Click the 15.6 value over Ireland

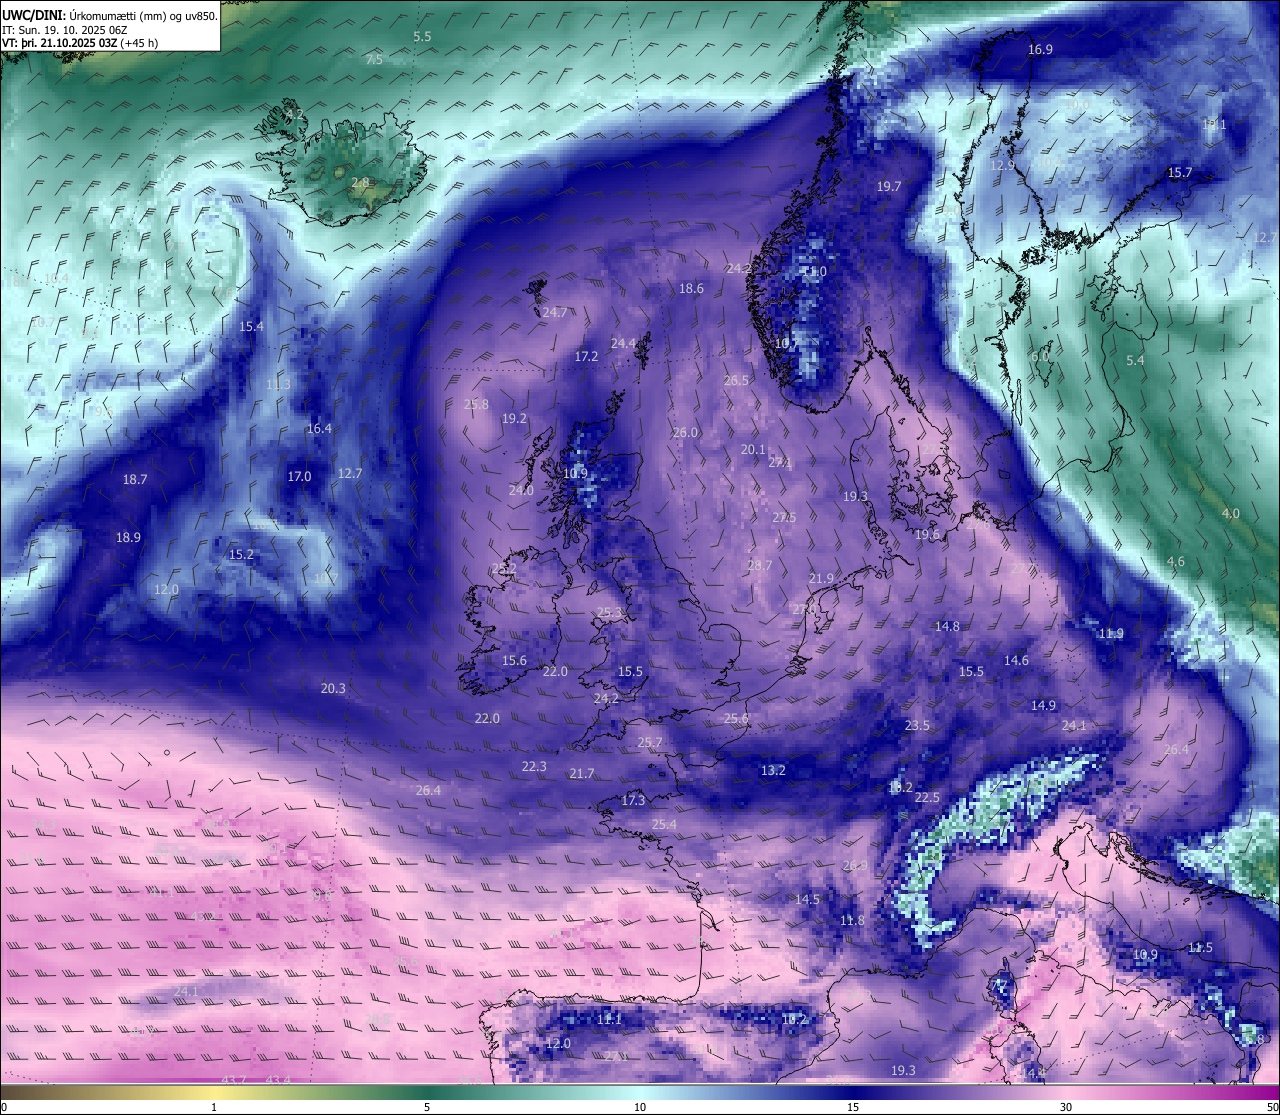tap(514, 660)
